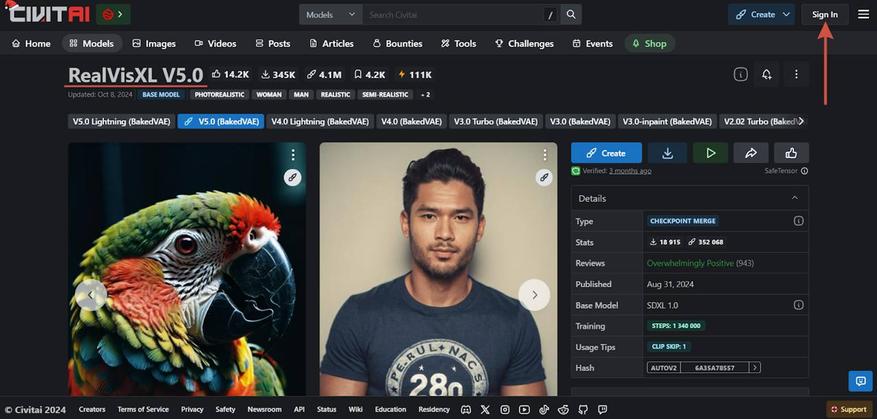This screenshot has height=419, width=877.
Task: Expand the hash list arrow next to 6A35A7855F
Action: pos(755,368)
